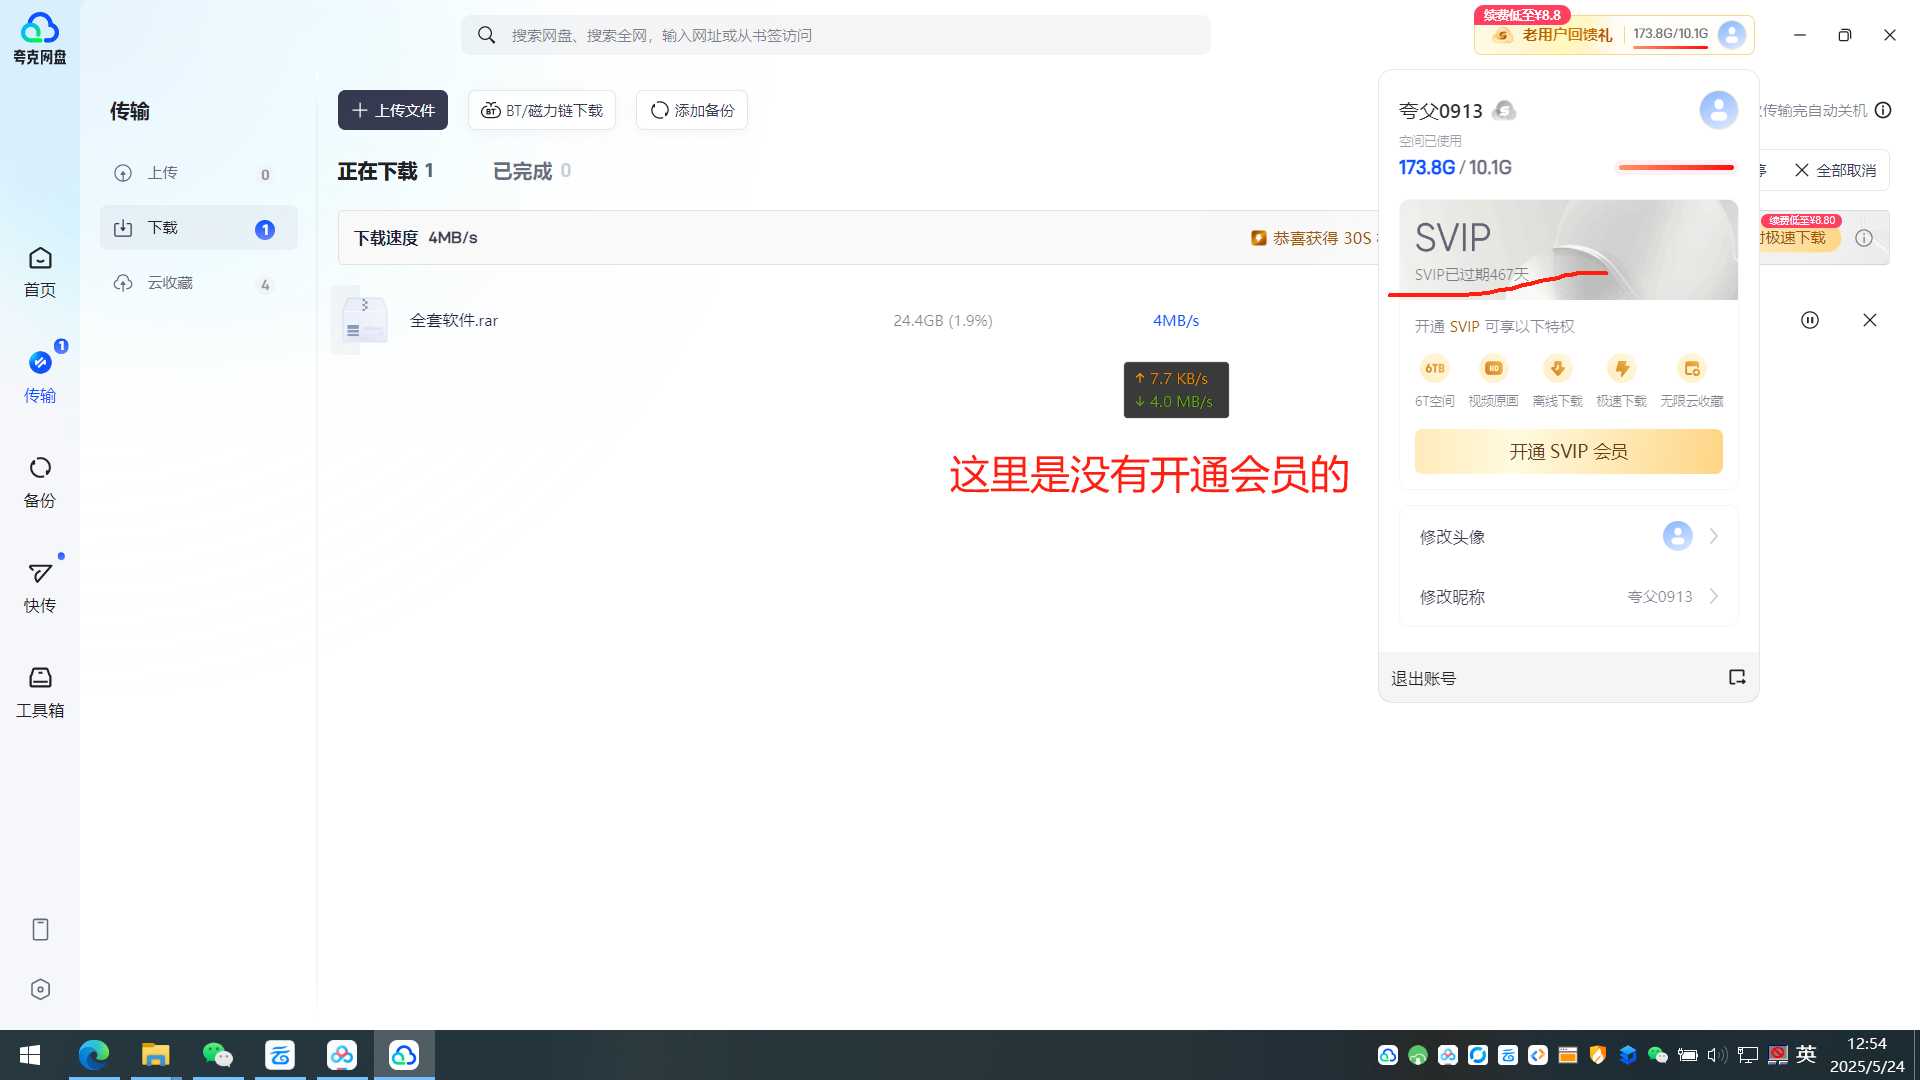This screenshot has height=1080, width=1920.
Task: Click the SVIP membership card
Action: point(1568,249)
